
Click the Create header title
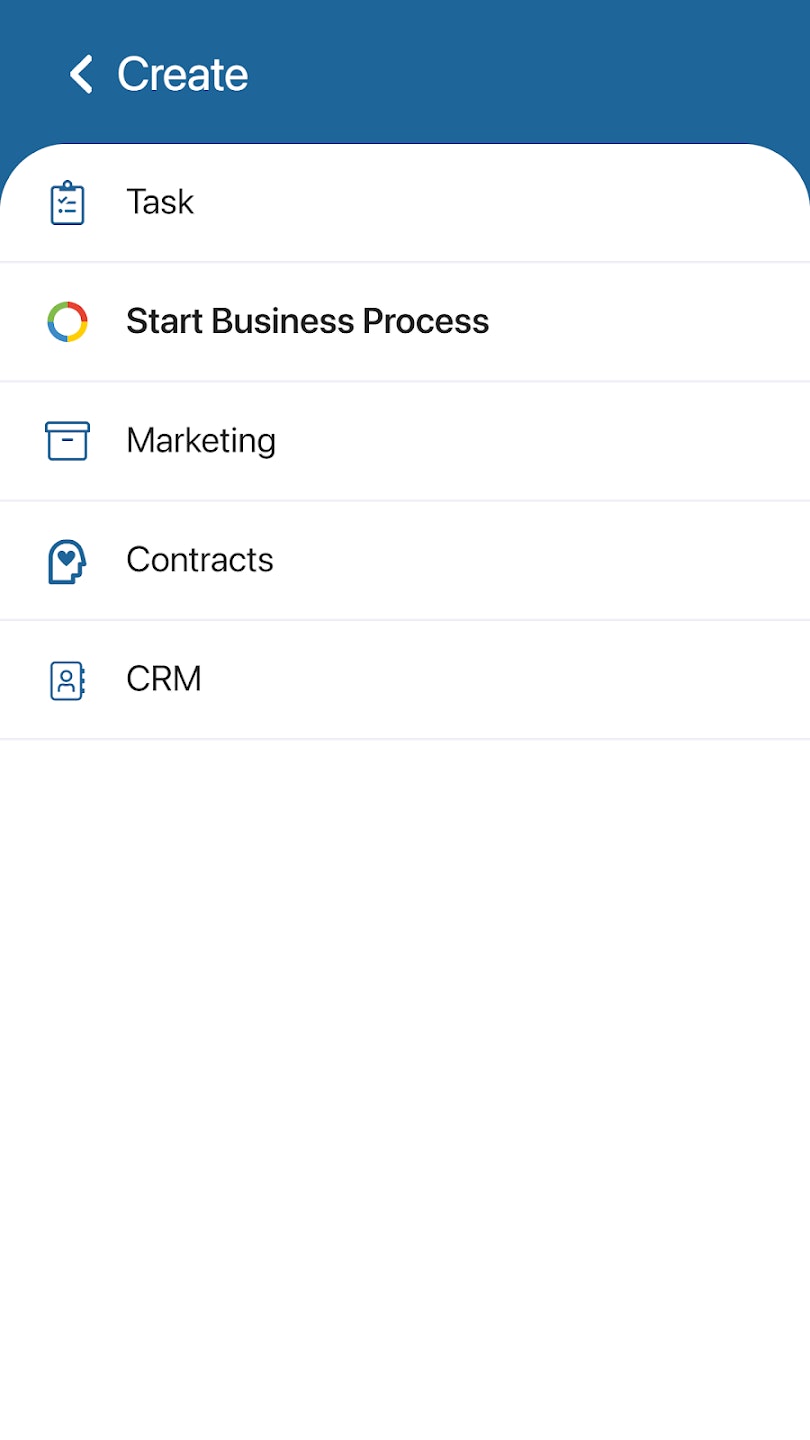[182, 74]
